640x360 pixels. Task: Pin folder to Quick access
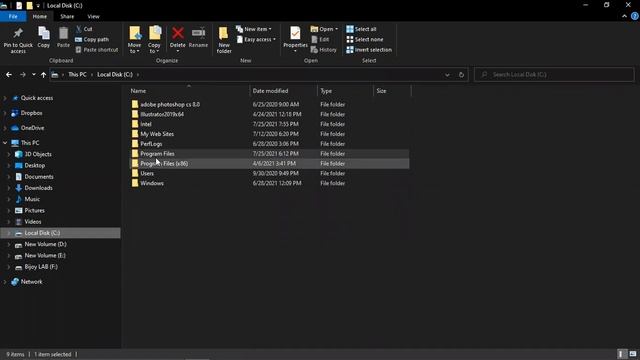(x=18, y=40)
